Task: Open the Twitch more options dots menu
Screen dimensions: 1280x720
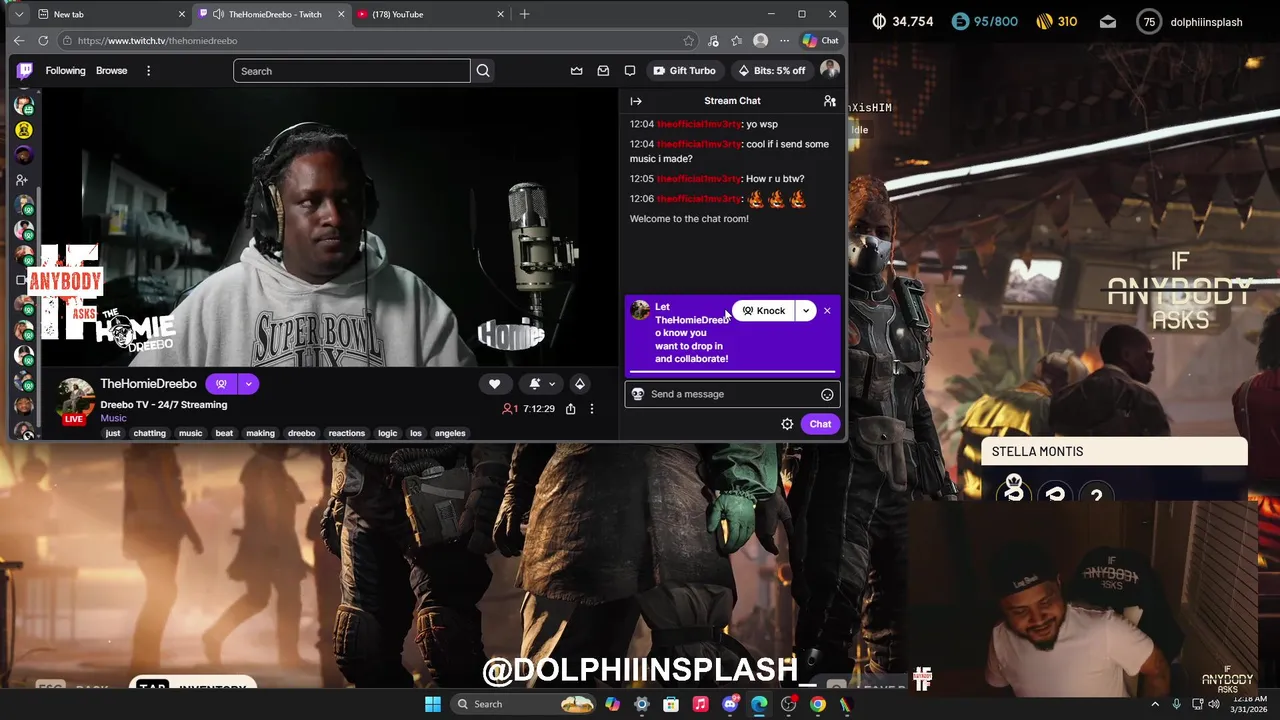Action: [x=148, y=71]
